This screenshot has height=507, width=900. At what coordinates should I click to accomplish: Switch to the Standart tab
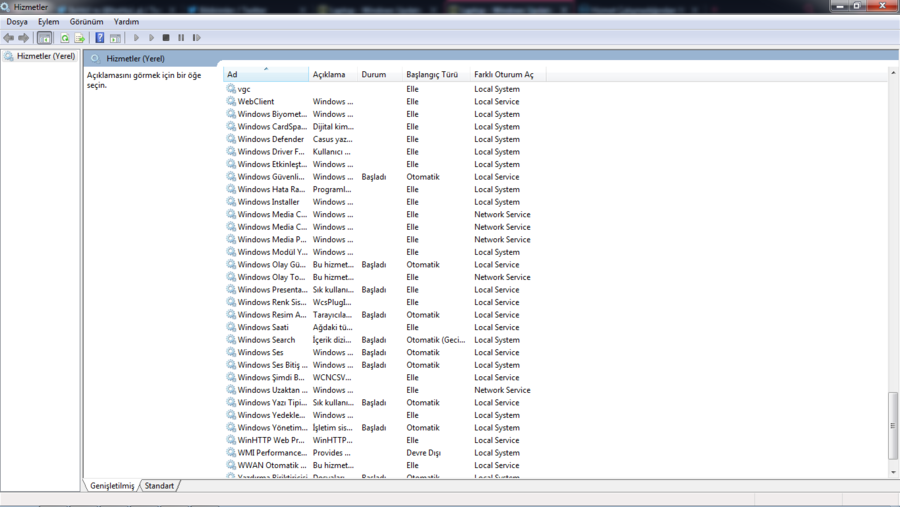coord(159,486)
